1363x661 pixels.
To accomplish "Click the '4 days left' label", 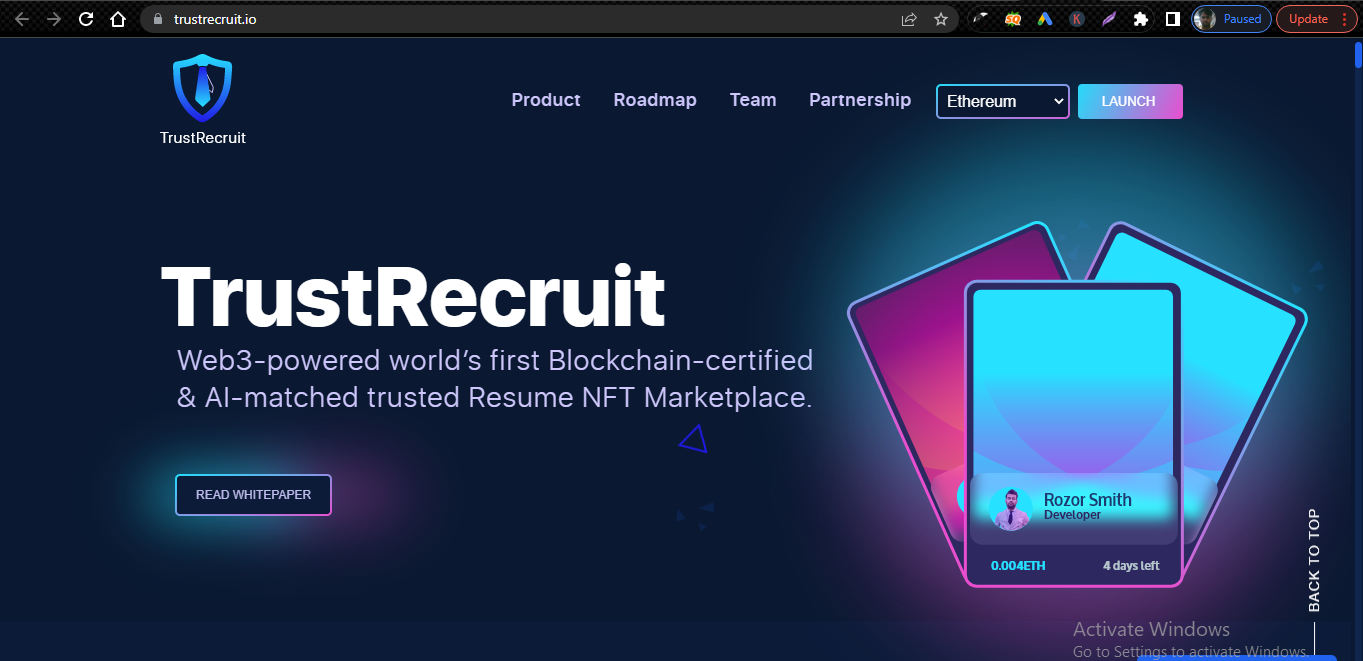I will point(1131,566).
